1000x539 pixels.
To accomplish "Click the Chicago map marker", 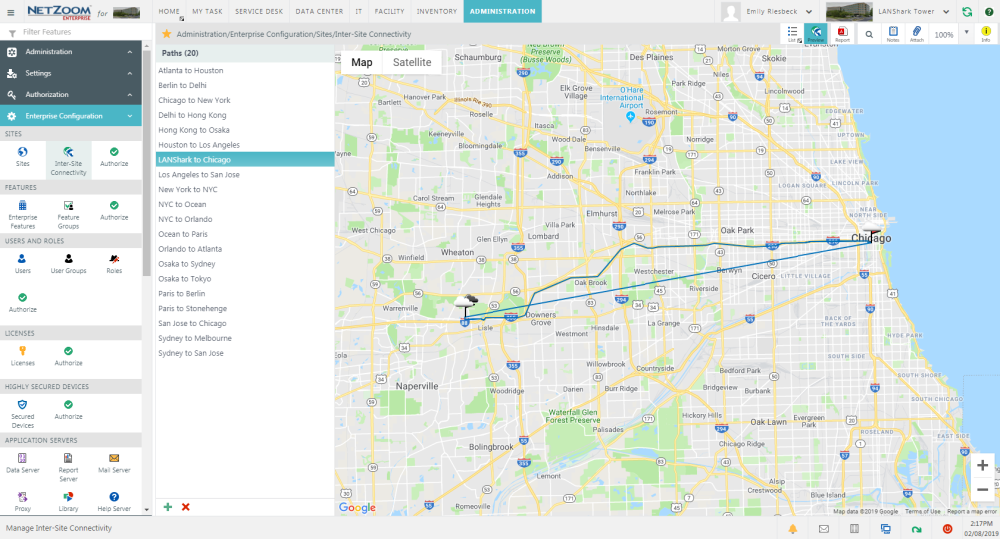I will (x=871, y=234).
